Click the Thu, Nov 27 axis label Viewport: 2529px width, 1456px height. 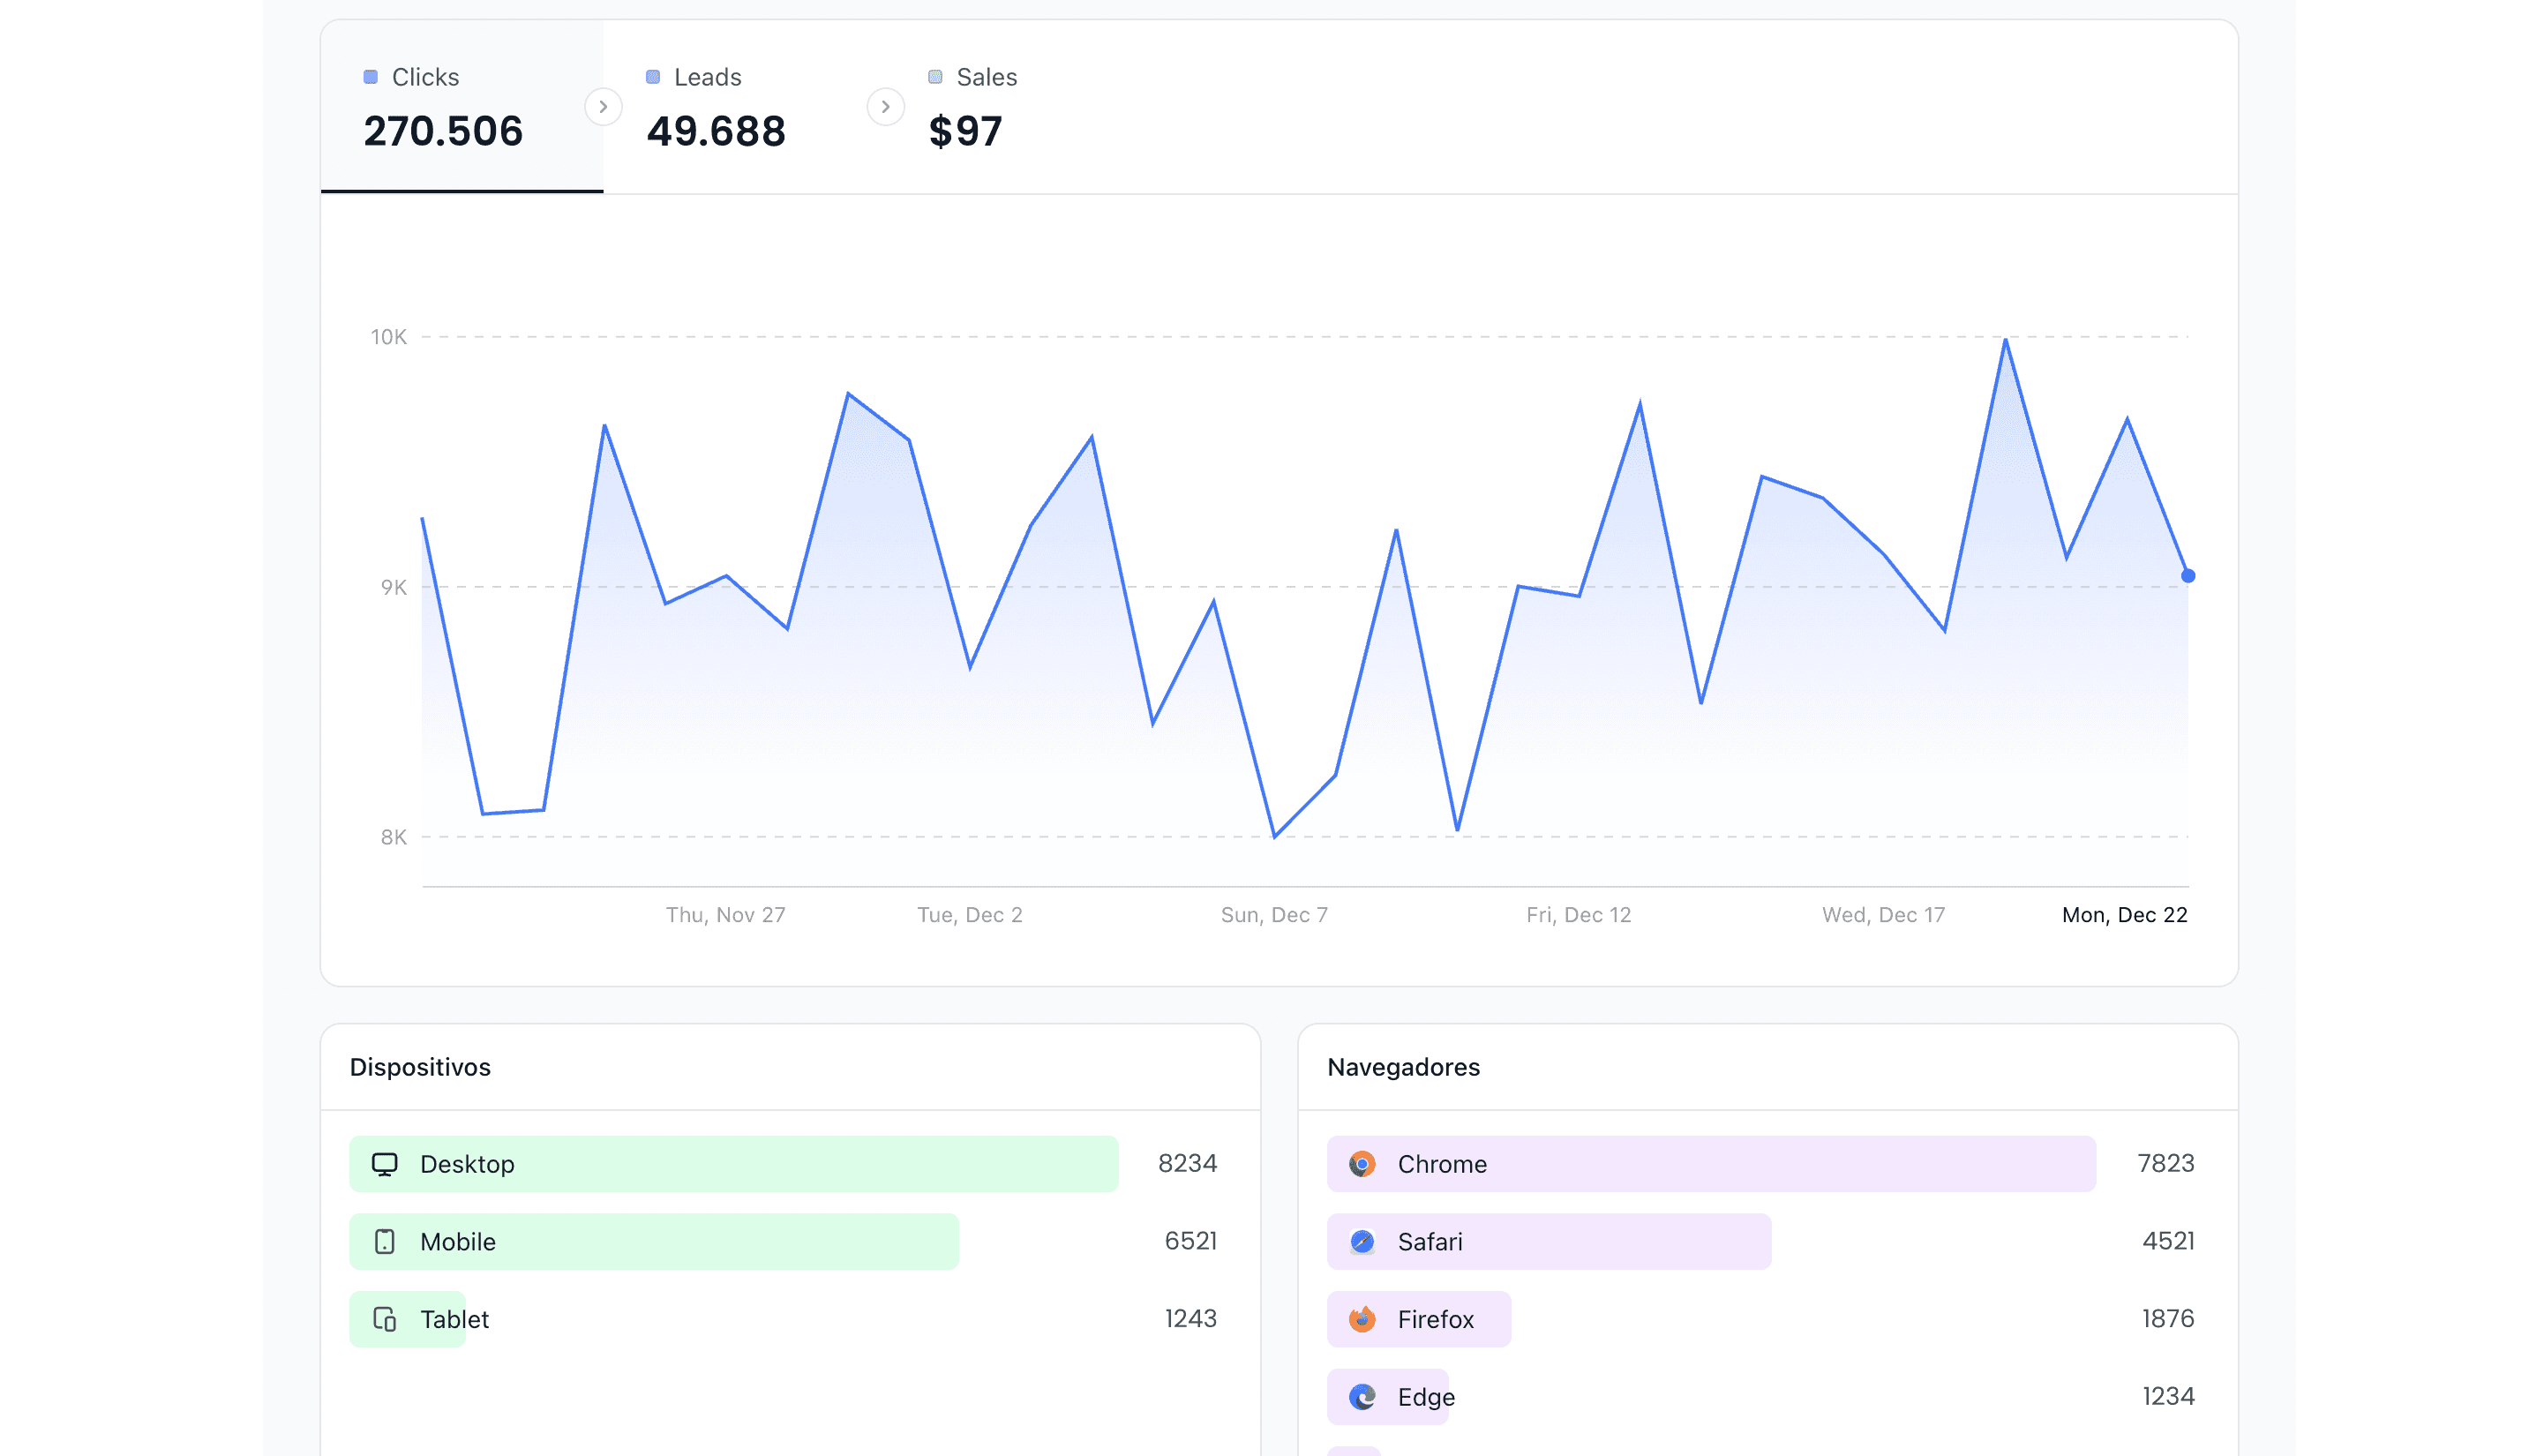pos(726,915)
